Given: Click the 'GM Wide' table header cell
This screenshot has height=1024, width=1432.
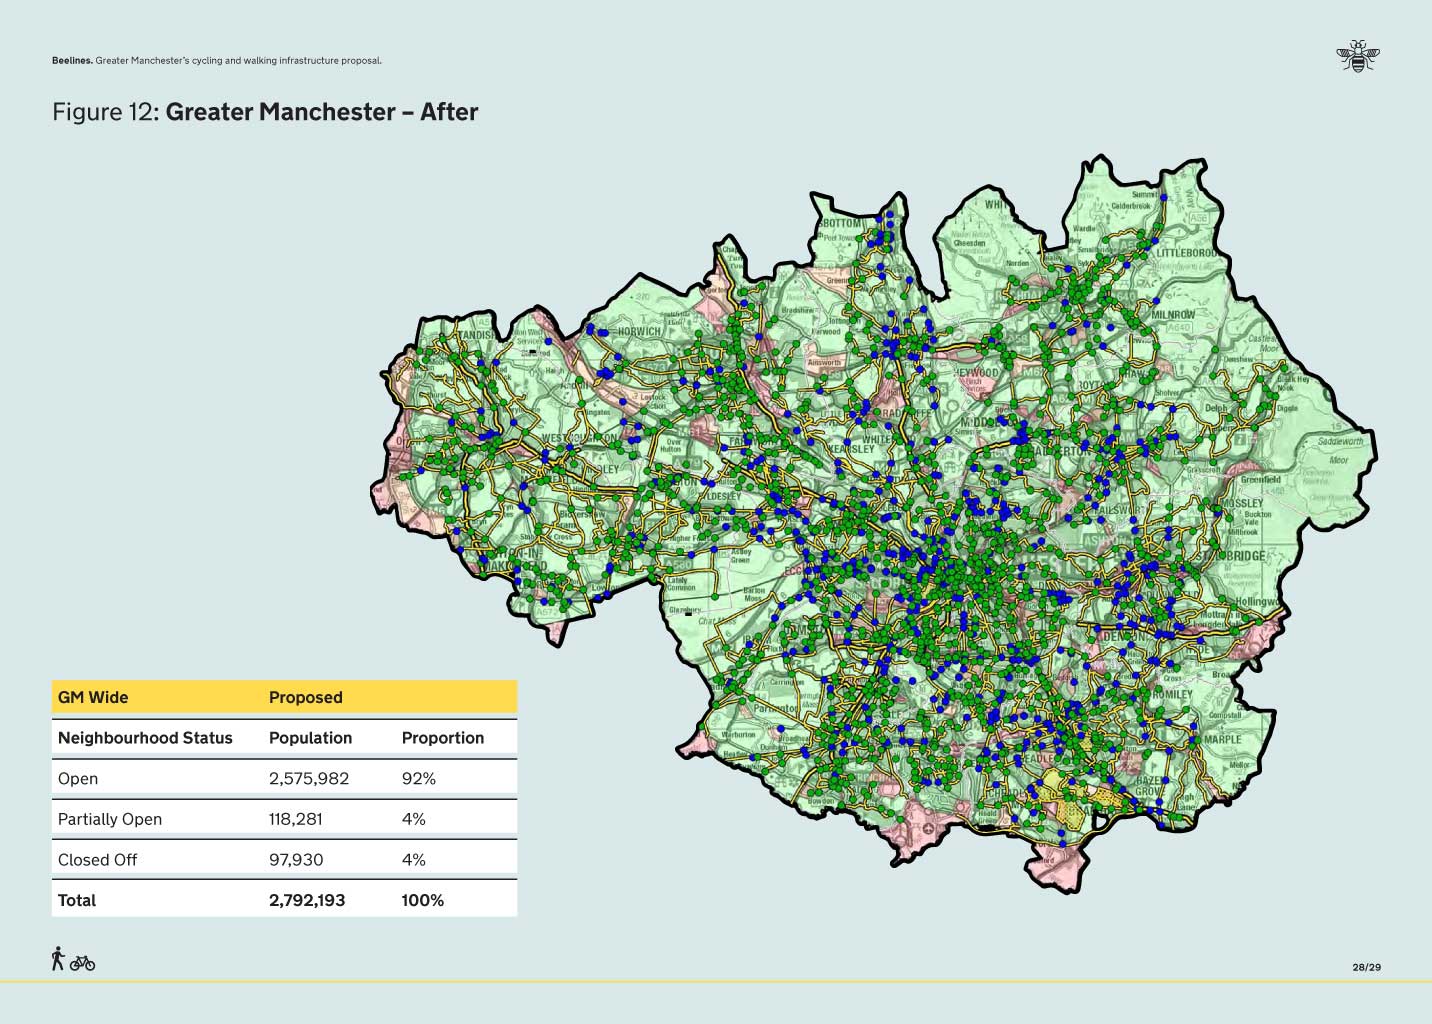Looking at the screenshot, I should coord(93,697).
